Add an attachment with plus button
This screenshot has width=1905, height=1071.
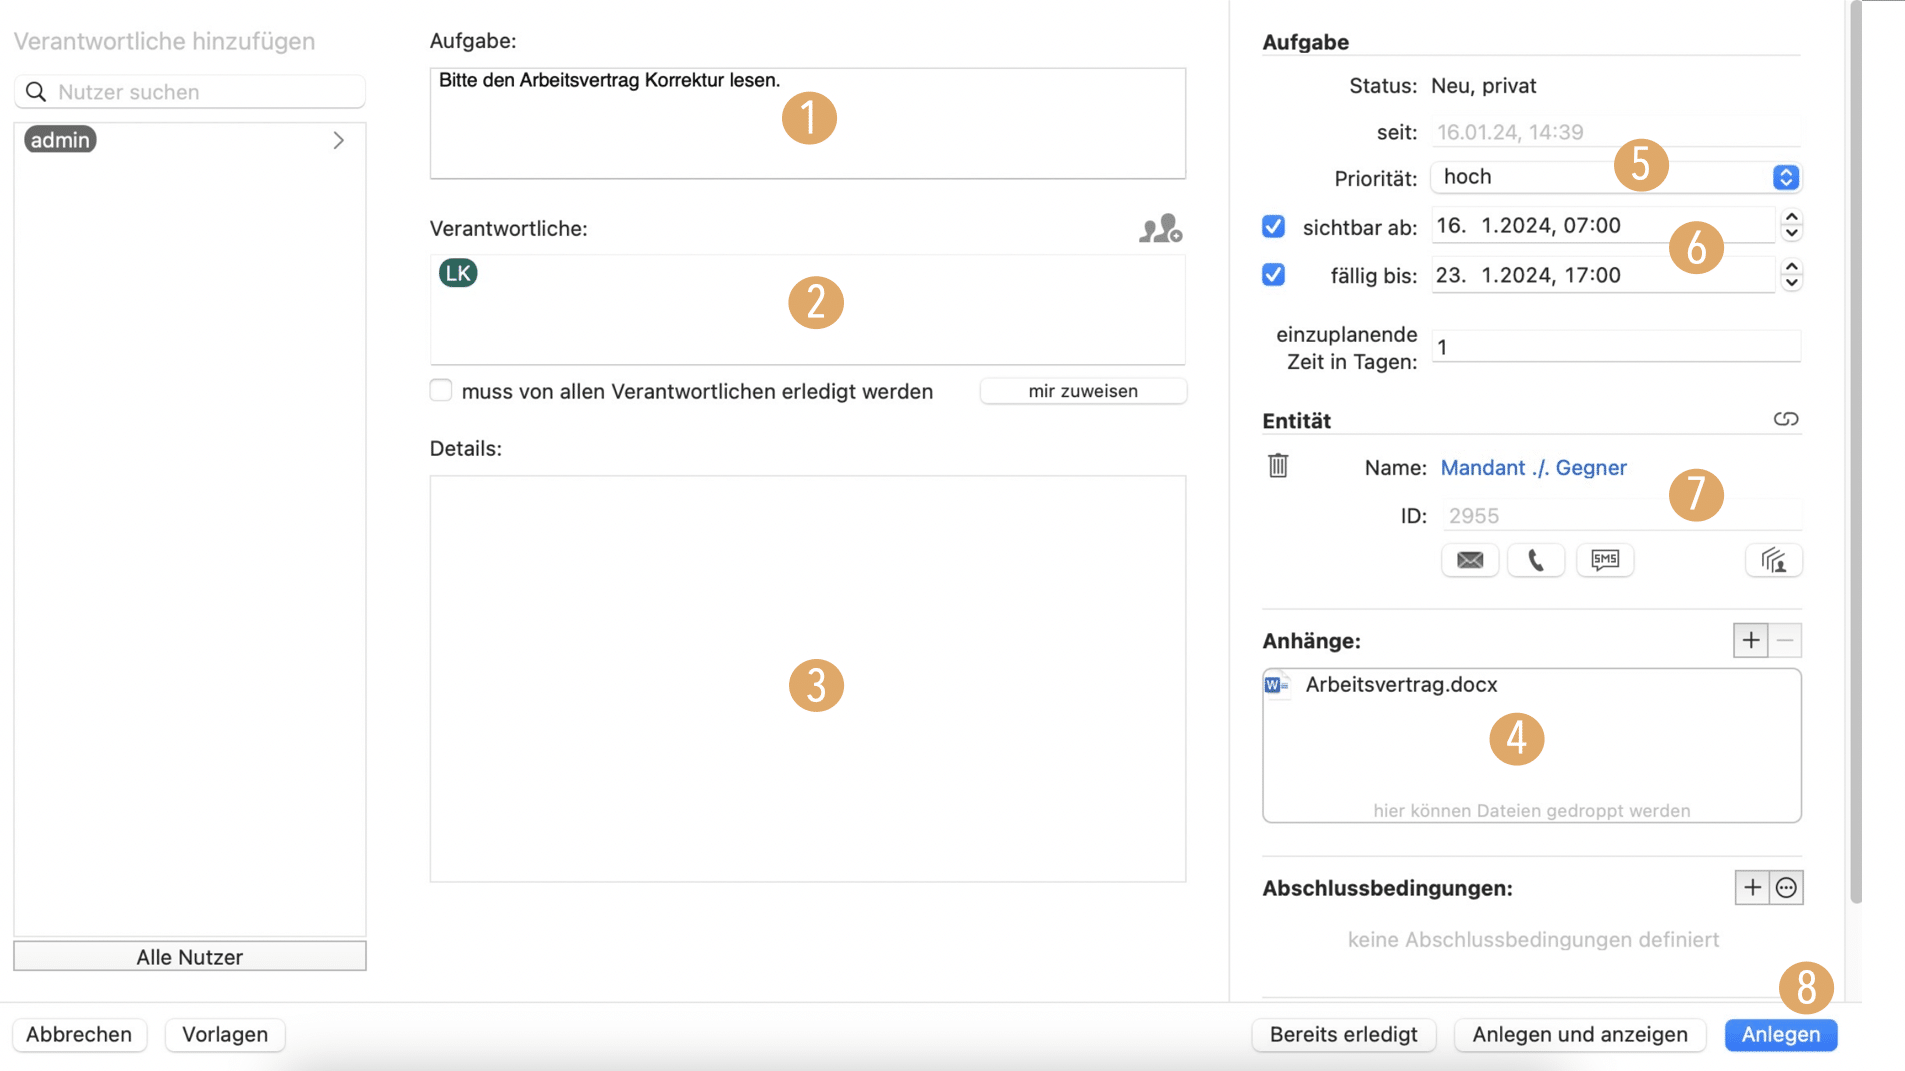1751,640
